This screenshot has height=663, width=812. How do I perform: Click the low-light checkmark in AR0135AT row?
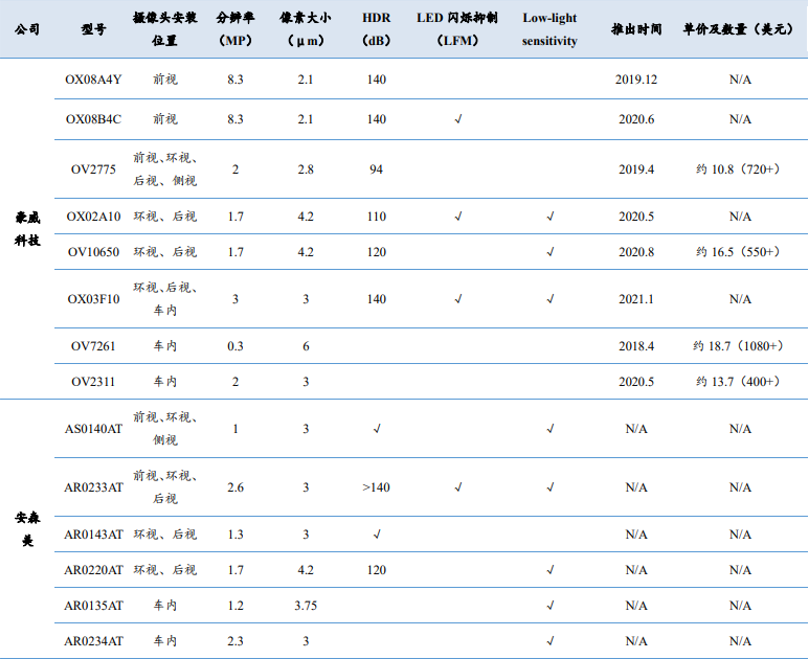[x=550, y=606]
